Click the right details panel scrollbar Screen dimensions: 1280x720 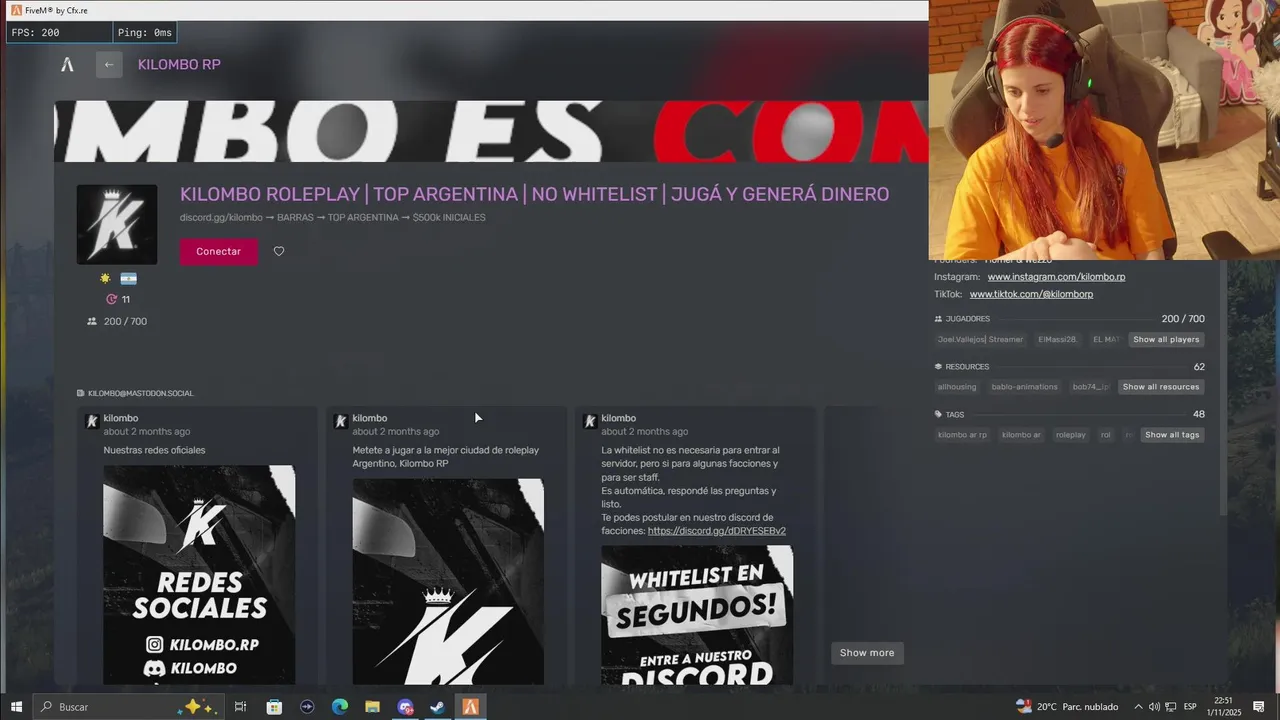coord(1223,388)
